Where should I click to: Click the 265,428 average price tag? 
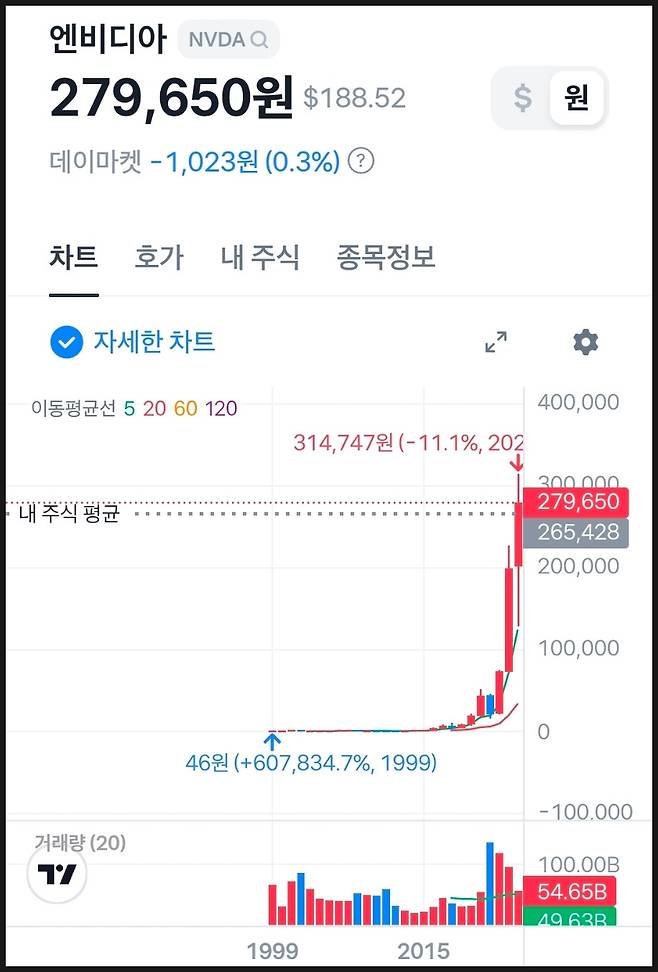pos(578,533)
